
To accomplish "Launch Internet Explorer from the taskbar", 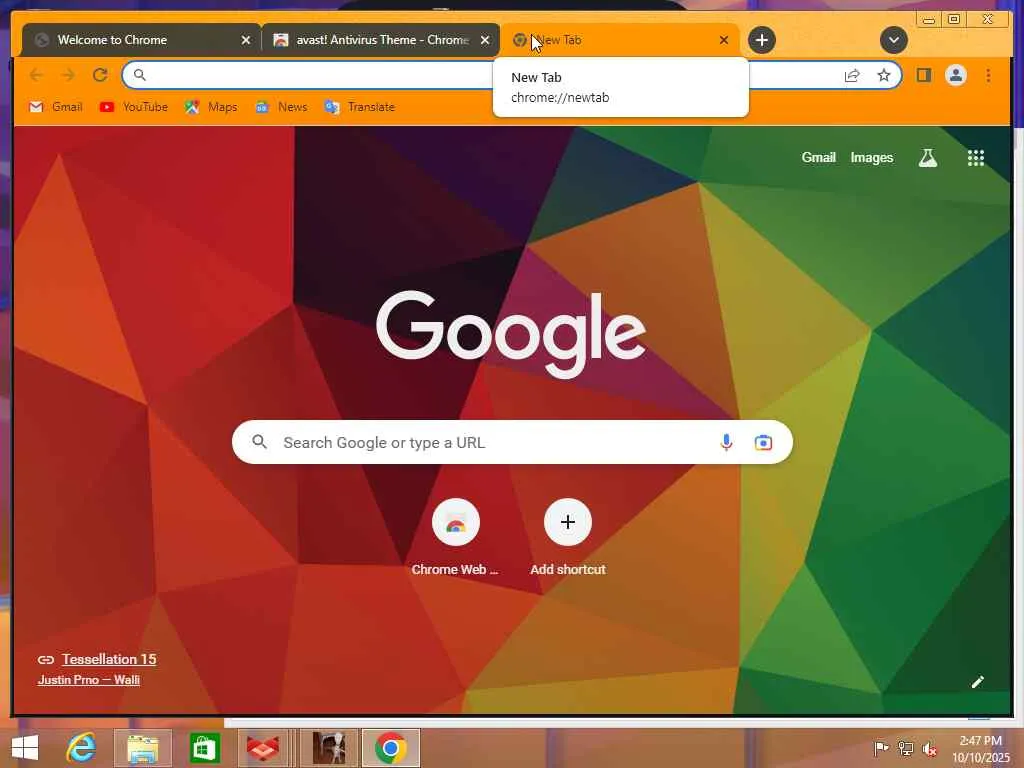I will 82,748.
